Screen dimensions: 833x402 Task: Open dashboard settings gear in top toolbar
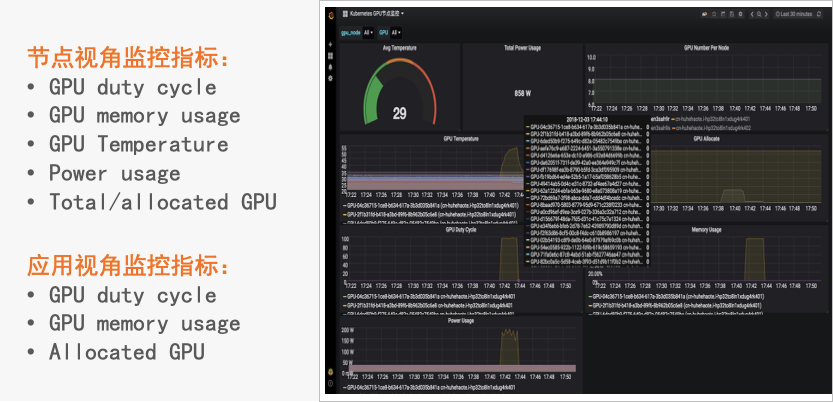[x=741, y=14]
